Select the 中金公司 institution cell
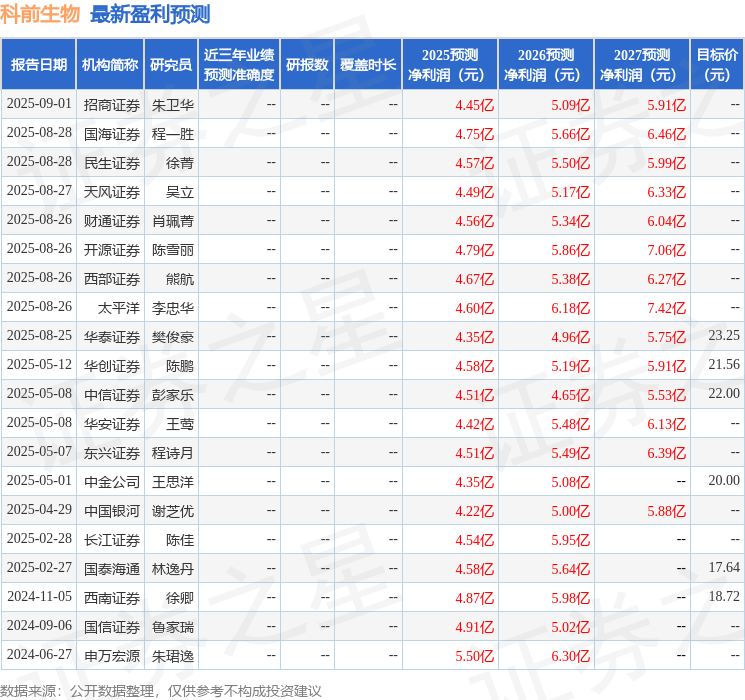Image resolution: width=745 pixels, height=700 pixels. [112, 482]
